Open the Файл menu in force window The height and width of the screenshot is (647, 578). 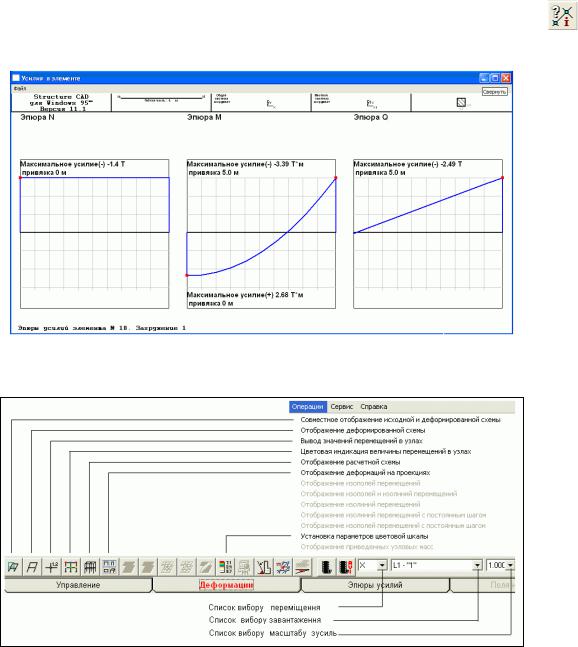point(20,88)
